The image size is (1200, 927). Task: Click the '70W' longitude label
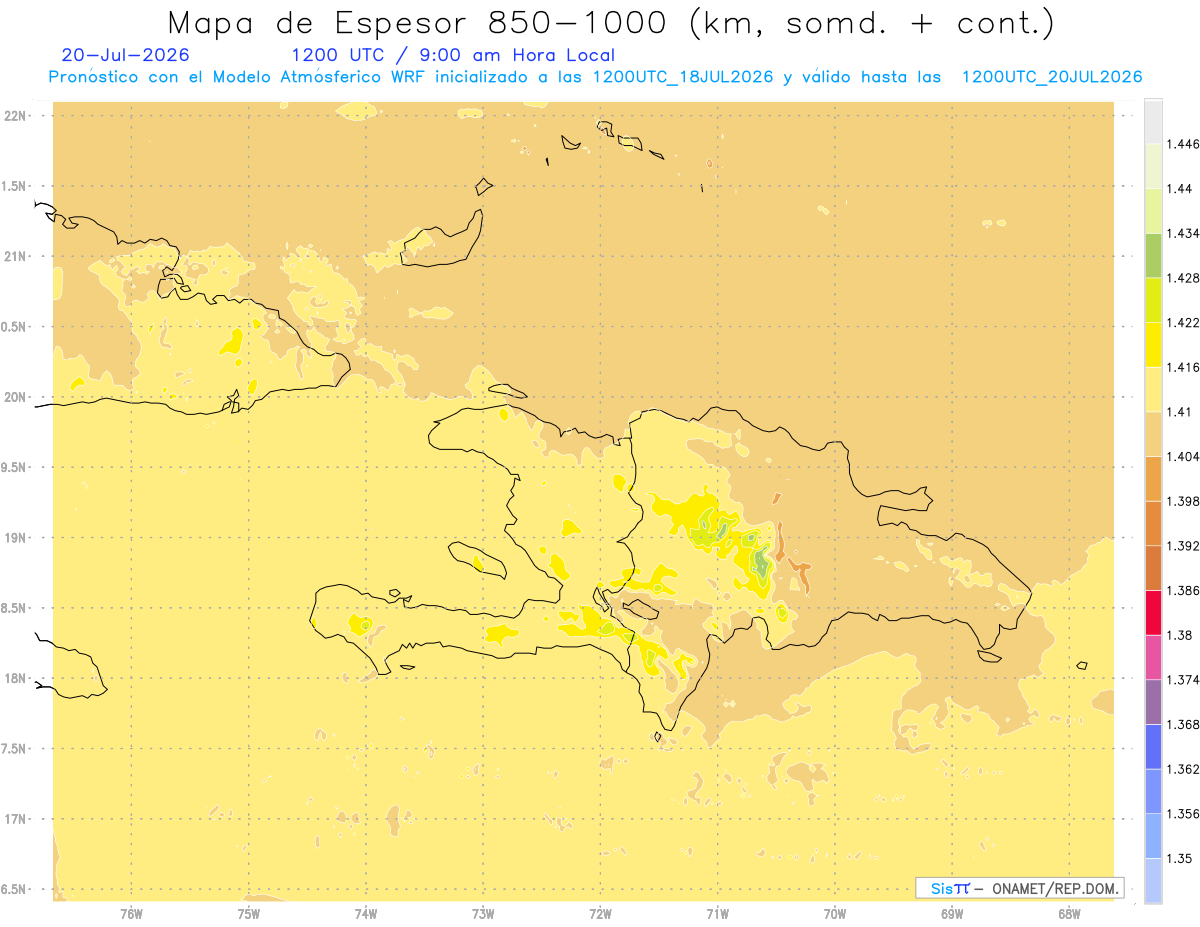[835, 913]
